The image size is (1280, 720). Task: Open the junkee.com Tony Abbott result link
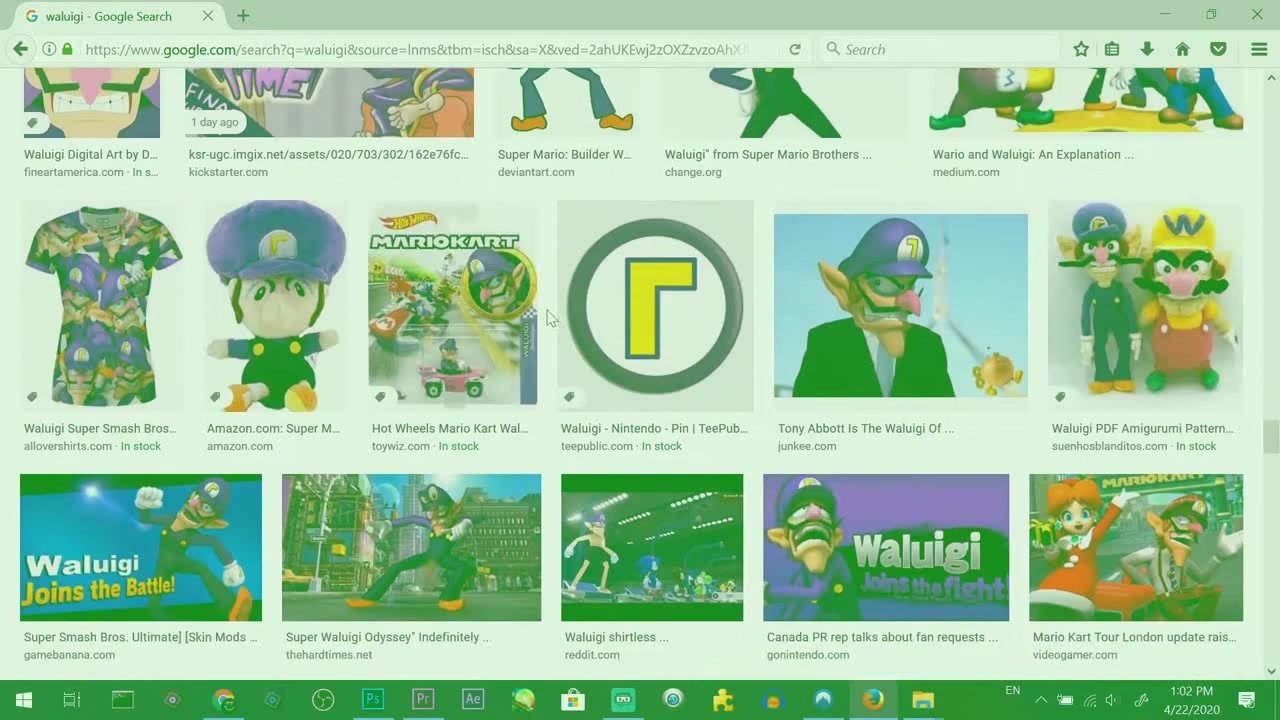pyautogui.click(x=865, y=428)
